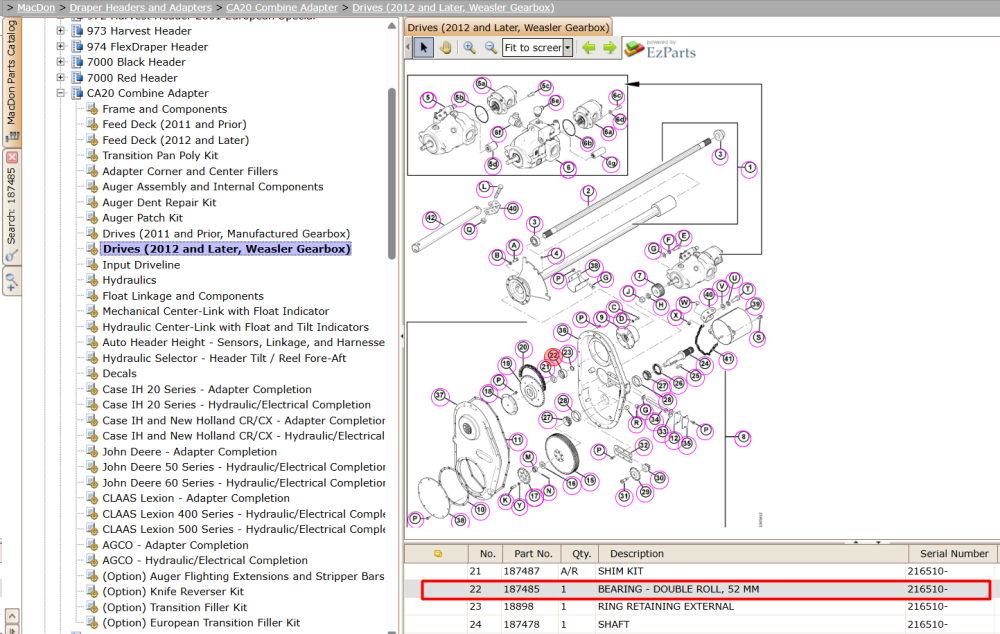Open Drives (2012 and Later) breadcrumb link
Image resolution: width=1000 pixels, height=634 pixels.
453,8
